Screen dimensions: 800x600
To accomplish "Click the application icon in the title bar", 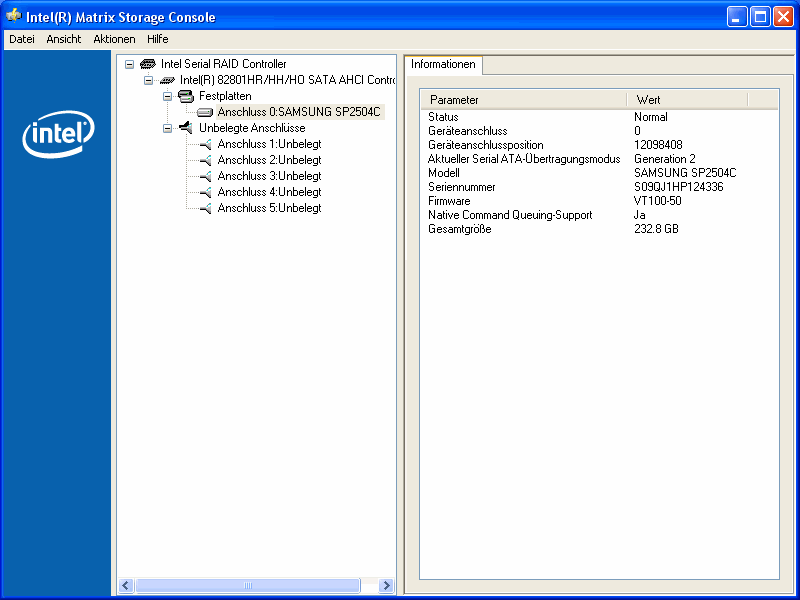I will pos(14,16).
